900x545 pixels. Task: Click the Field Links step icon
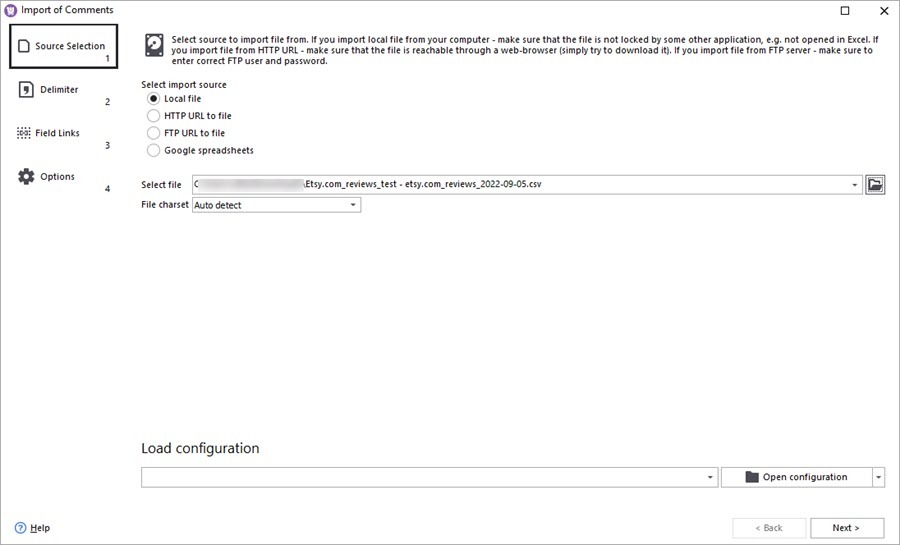(25, 133)
